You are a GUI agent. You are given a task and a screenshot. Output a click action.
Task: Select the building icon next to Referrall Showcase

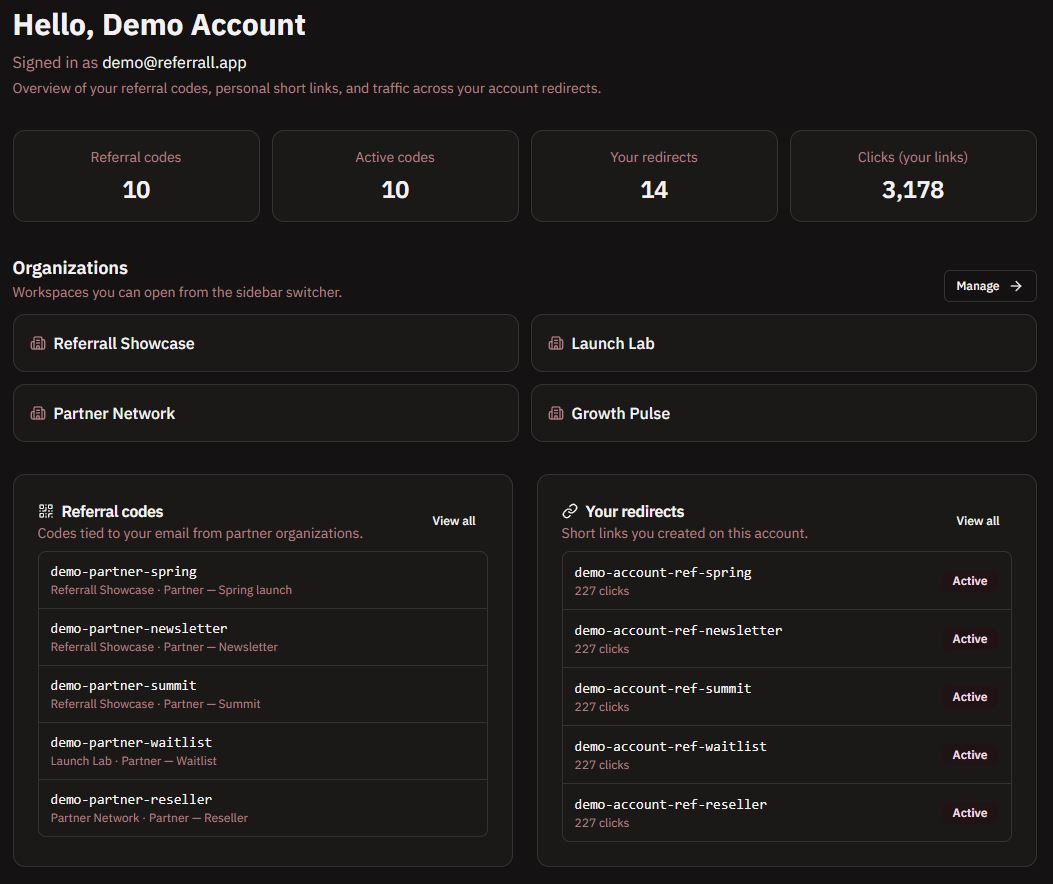click(38, 342)
